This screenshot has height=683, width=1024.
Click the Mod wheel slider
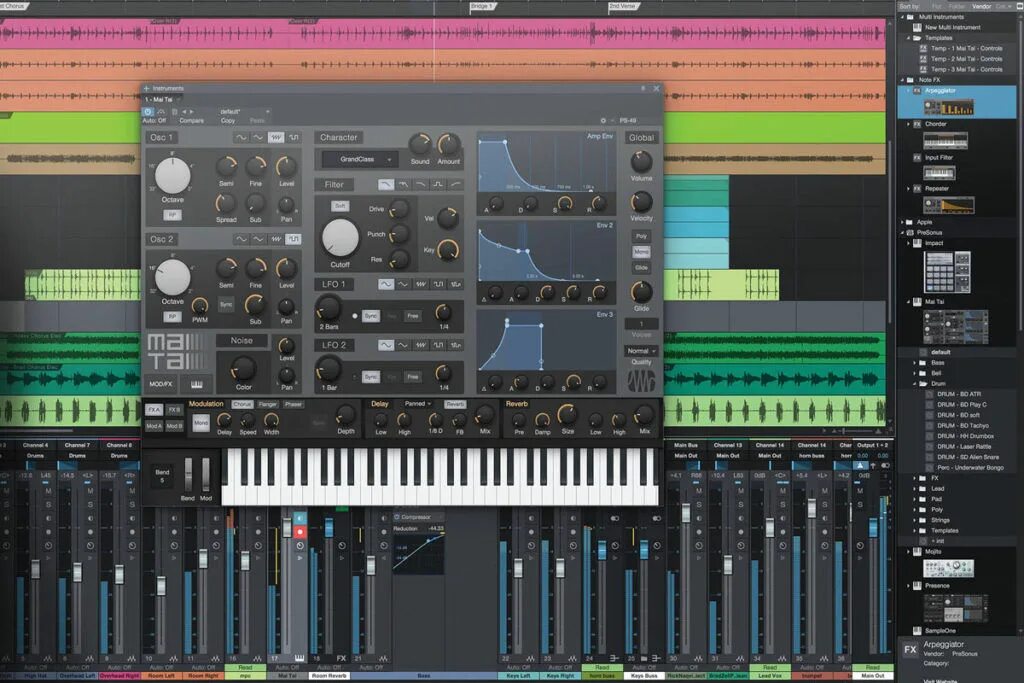[206, 474]
